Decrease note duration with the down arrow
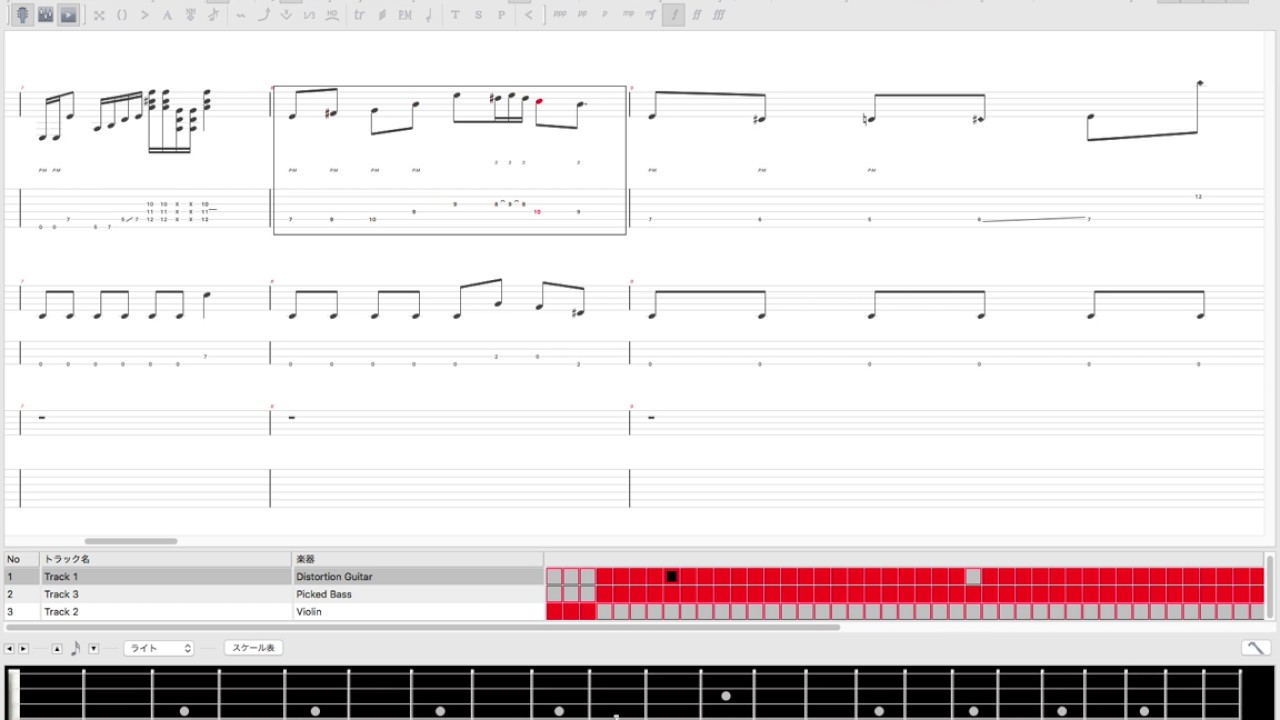This screenshot has height=720, width=1280. 93,648
